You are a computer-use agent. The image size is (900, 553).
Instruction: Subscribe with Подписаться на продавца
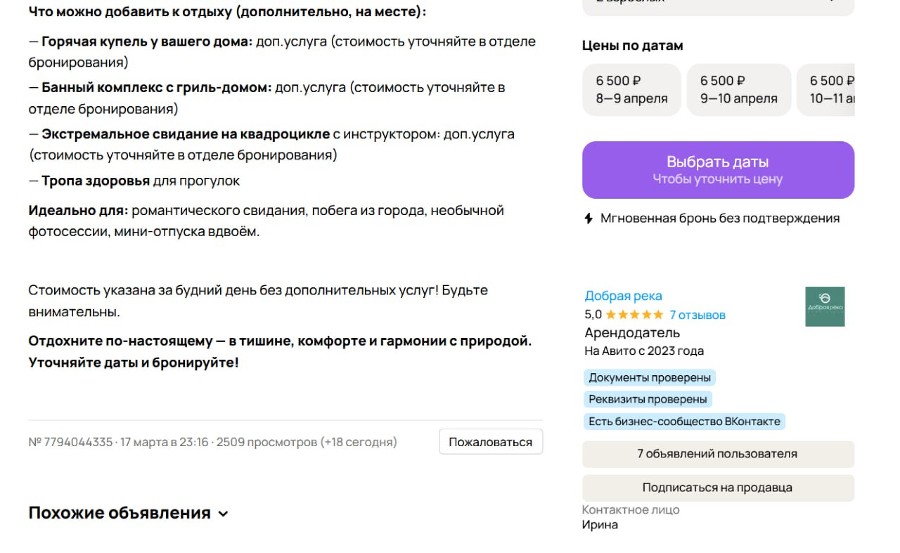point(717,488)
